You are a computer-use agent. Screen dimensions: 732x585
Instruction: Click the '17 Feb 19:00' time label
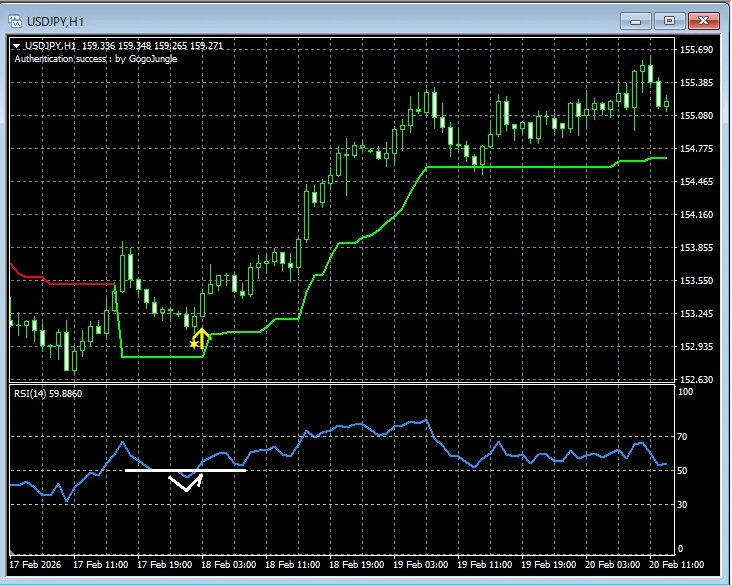pos(164,564)
